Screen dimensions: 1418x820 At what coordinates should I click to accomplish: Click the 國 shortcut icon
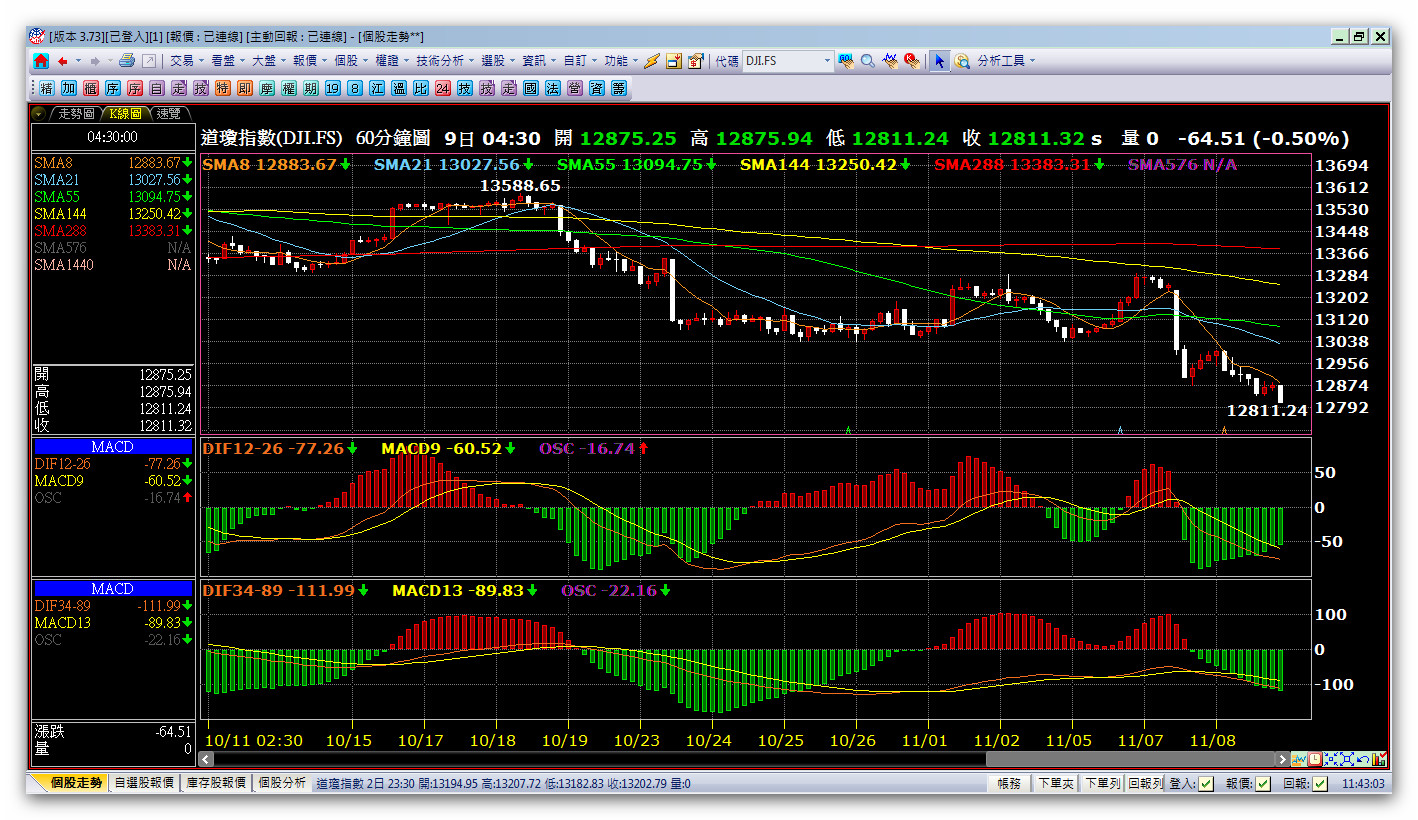(530, 88)
